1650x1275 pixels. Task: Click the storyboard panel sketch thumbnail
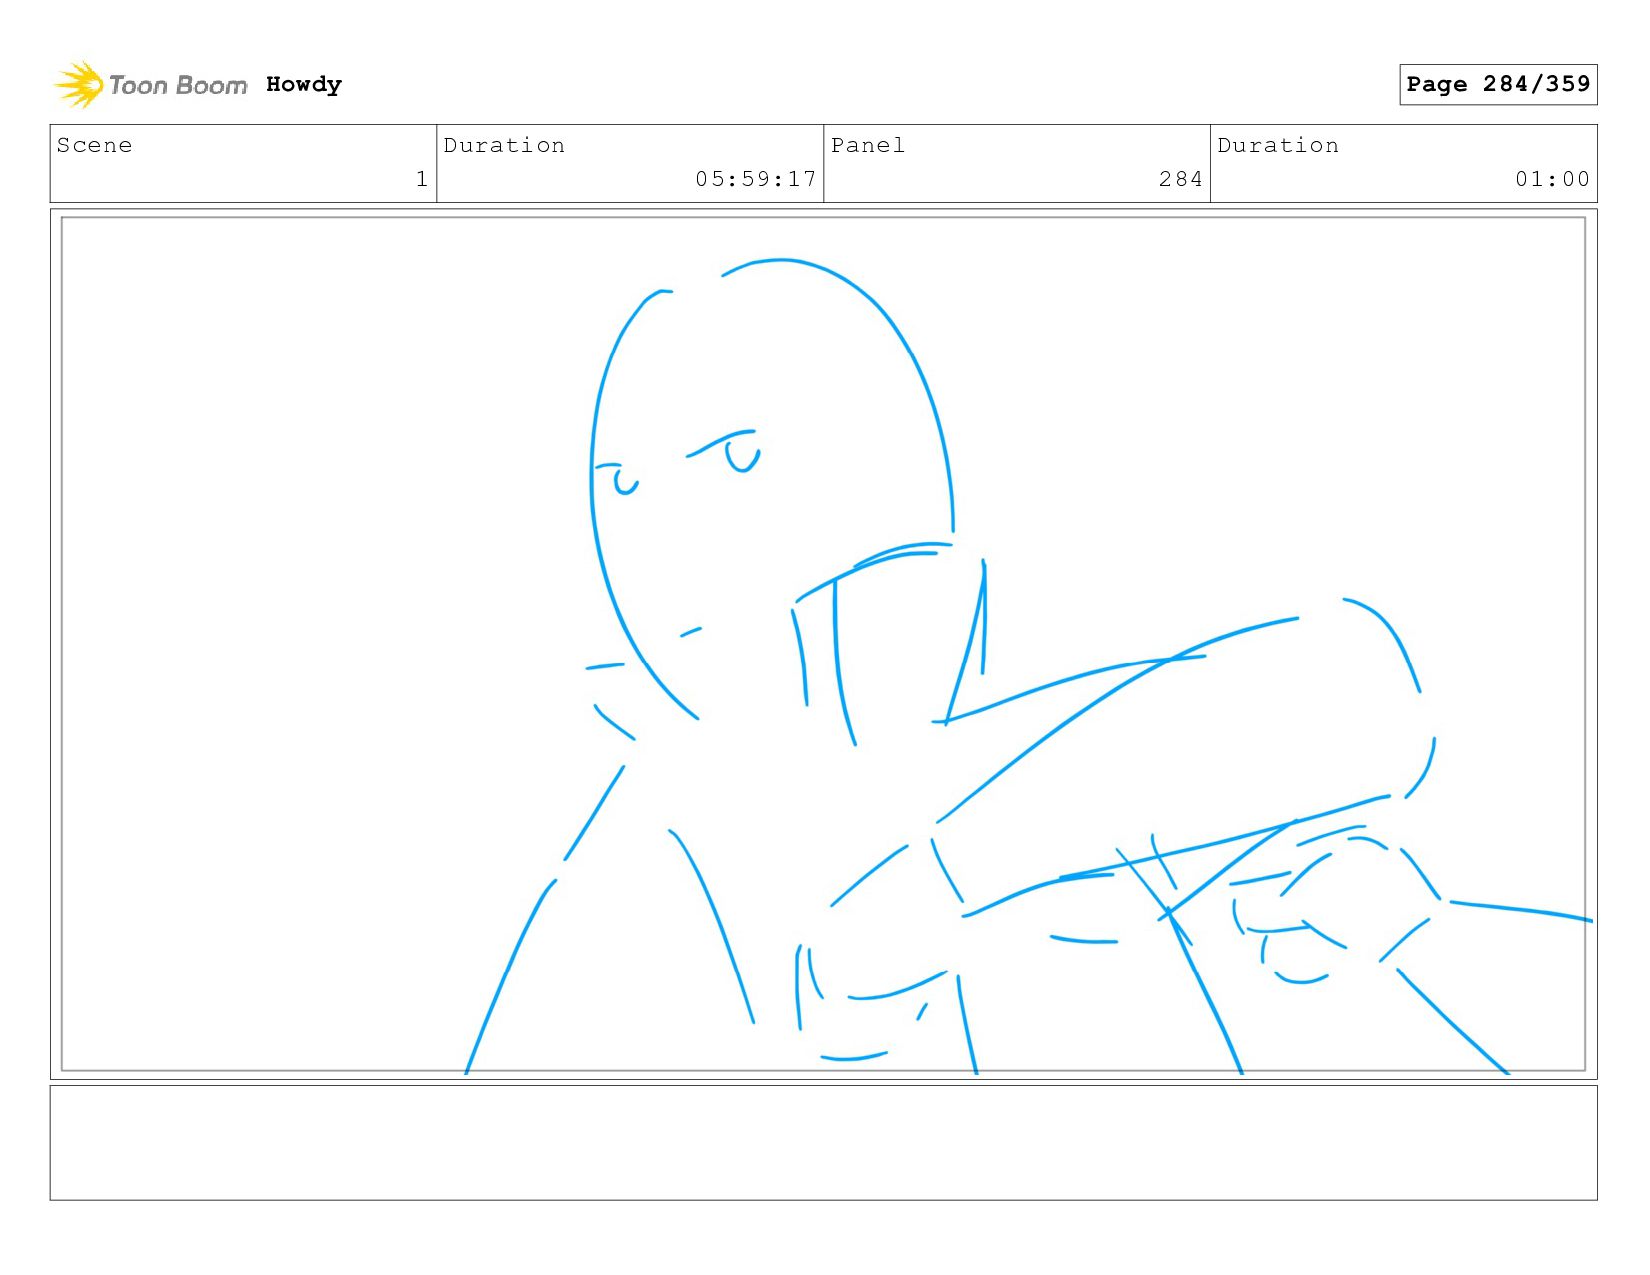[x=823, y=644]
